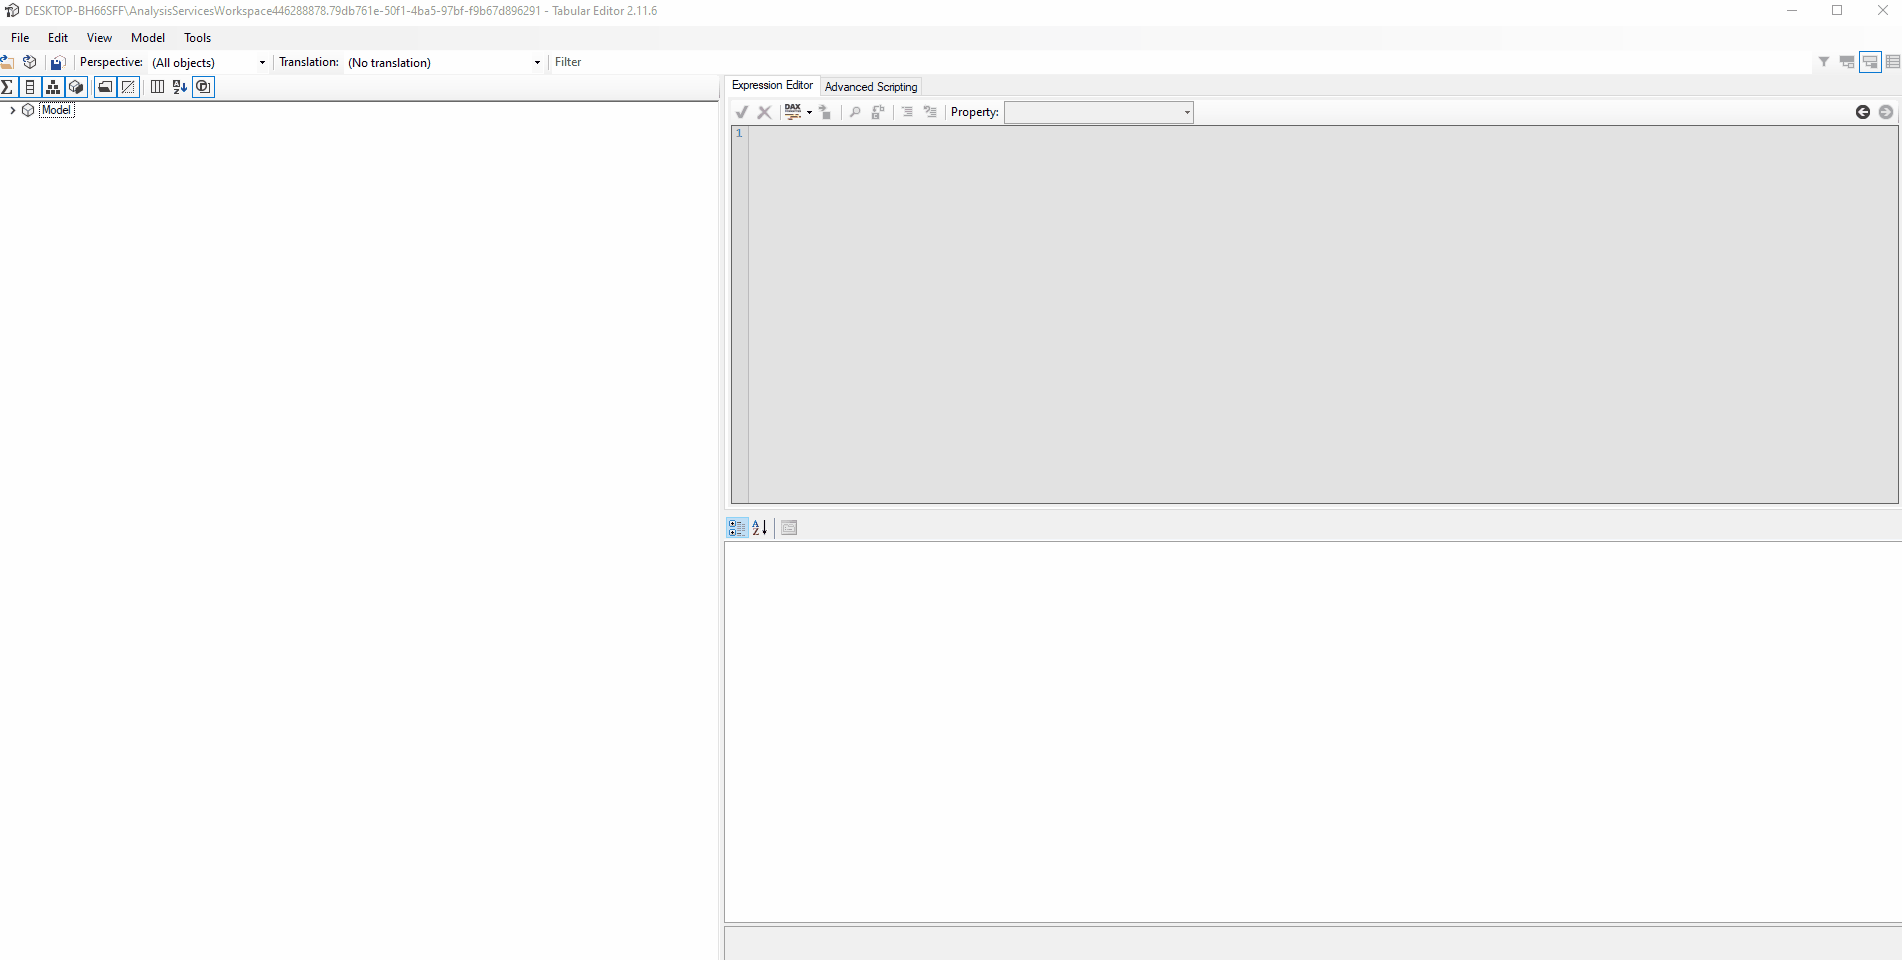Image resolution: width=1902 pixels, height=960 pixels.
Task: Open the Model menu
Action: [148, 38]
